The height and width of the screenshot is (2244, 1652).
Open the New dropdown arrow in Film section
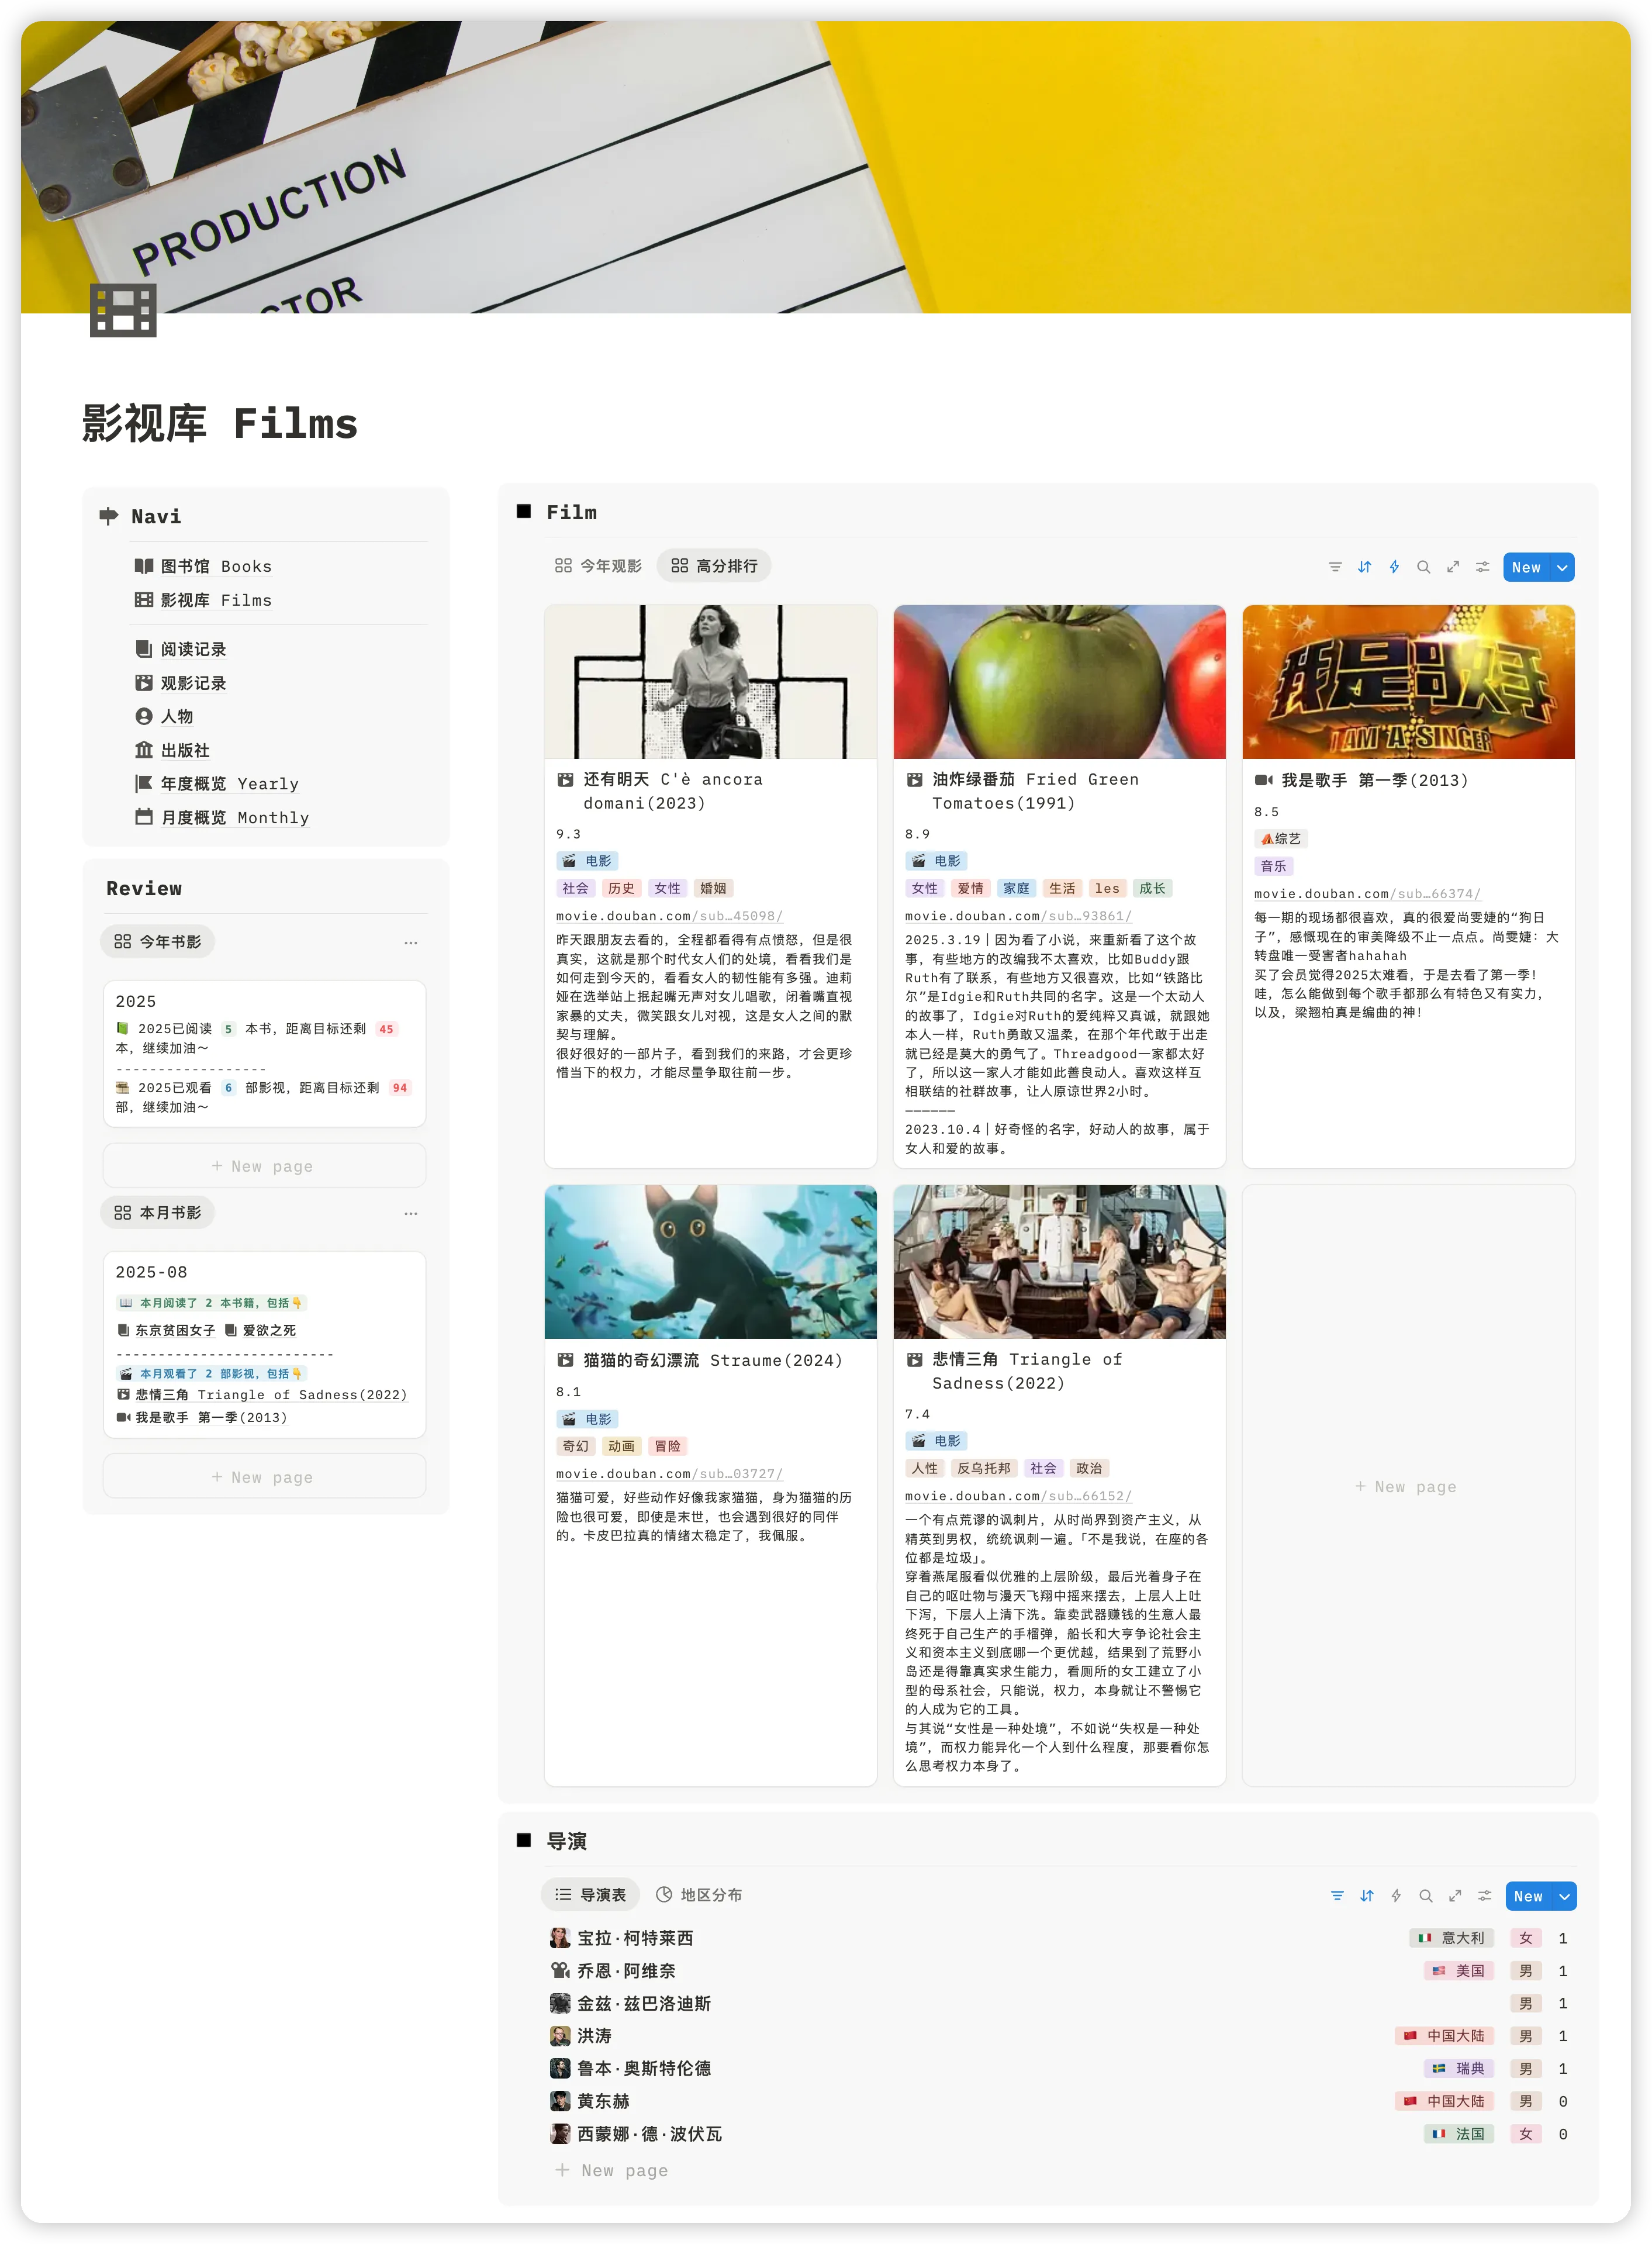tap(1562, 567)
